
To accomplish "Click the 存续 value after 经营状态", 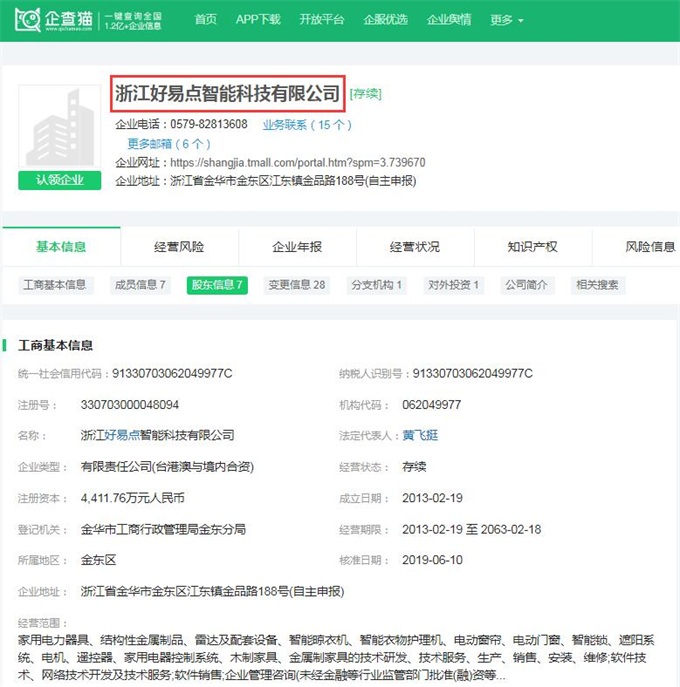I will 414,467.
